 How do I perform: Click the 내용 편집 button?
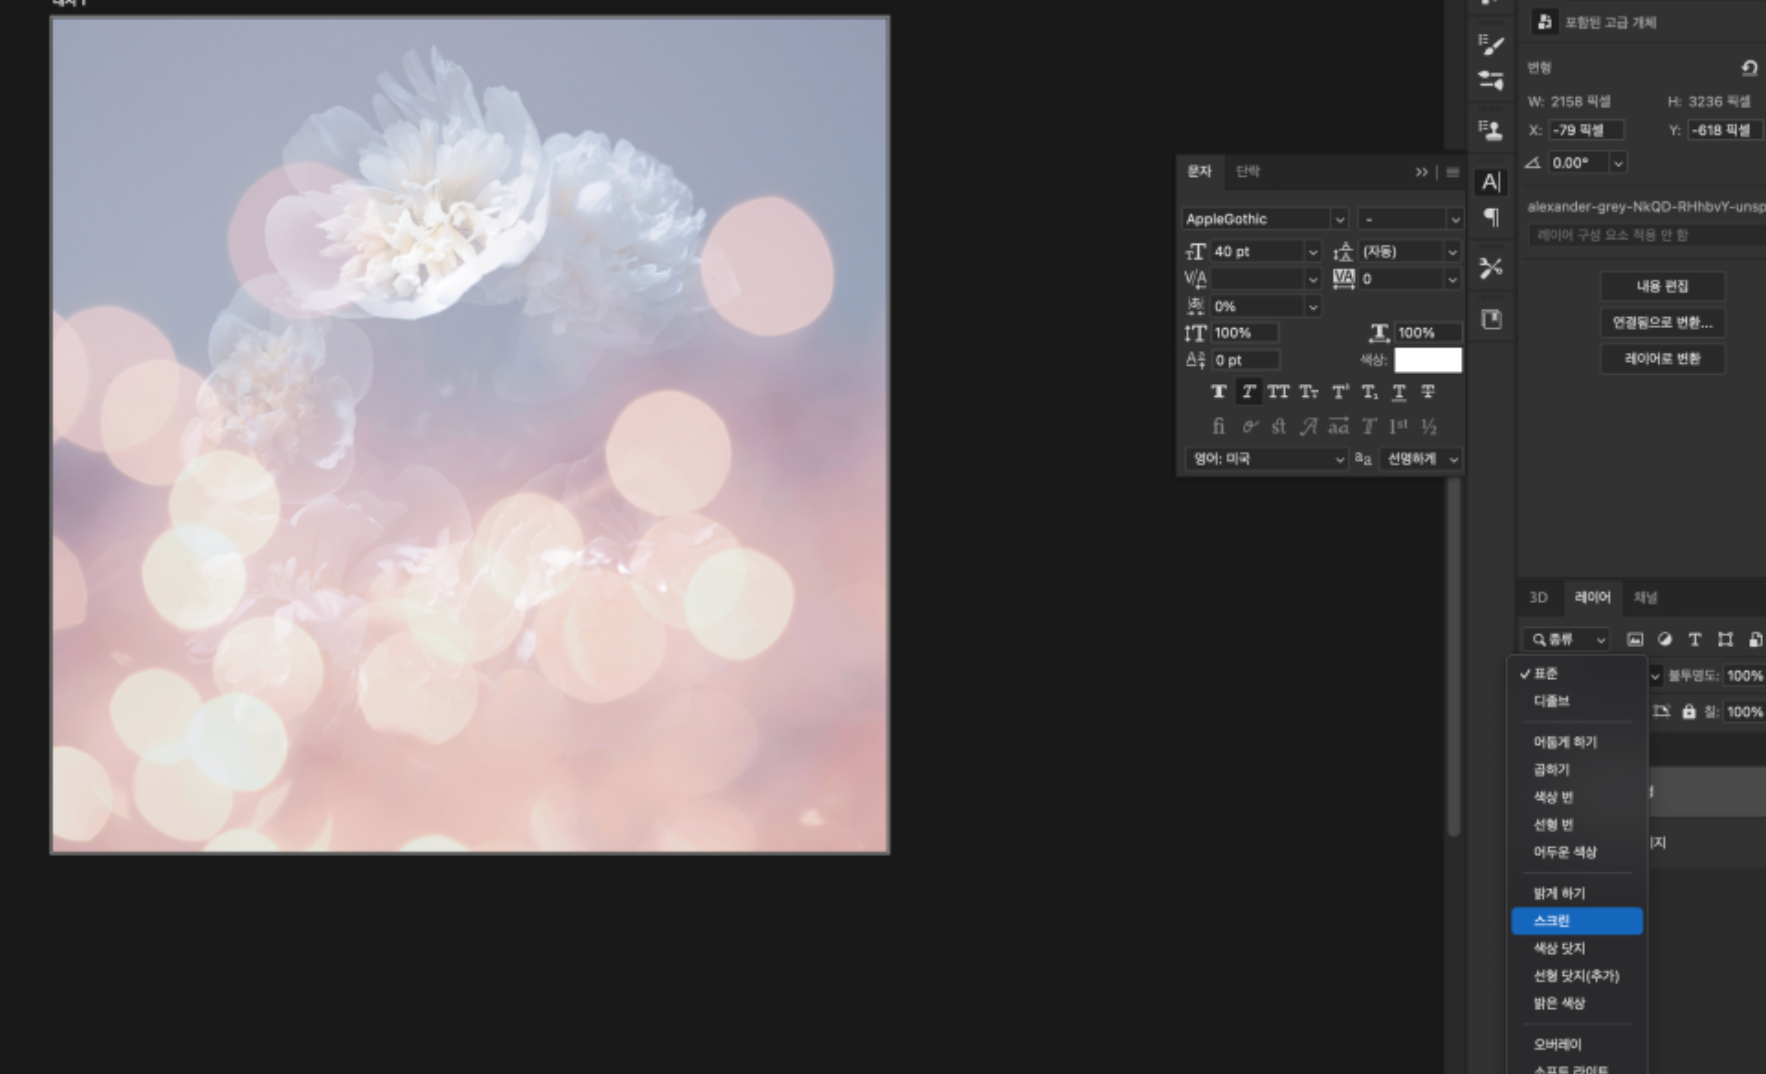[x=1662, y=286]
